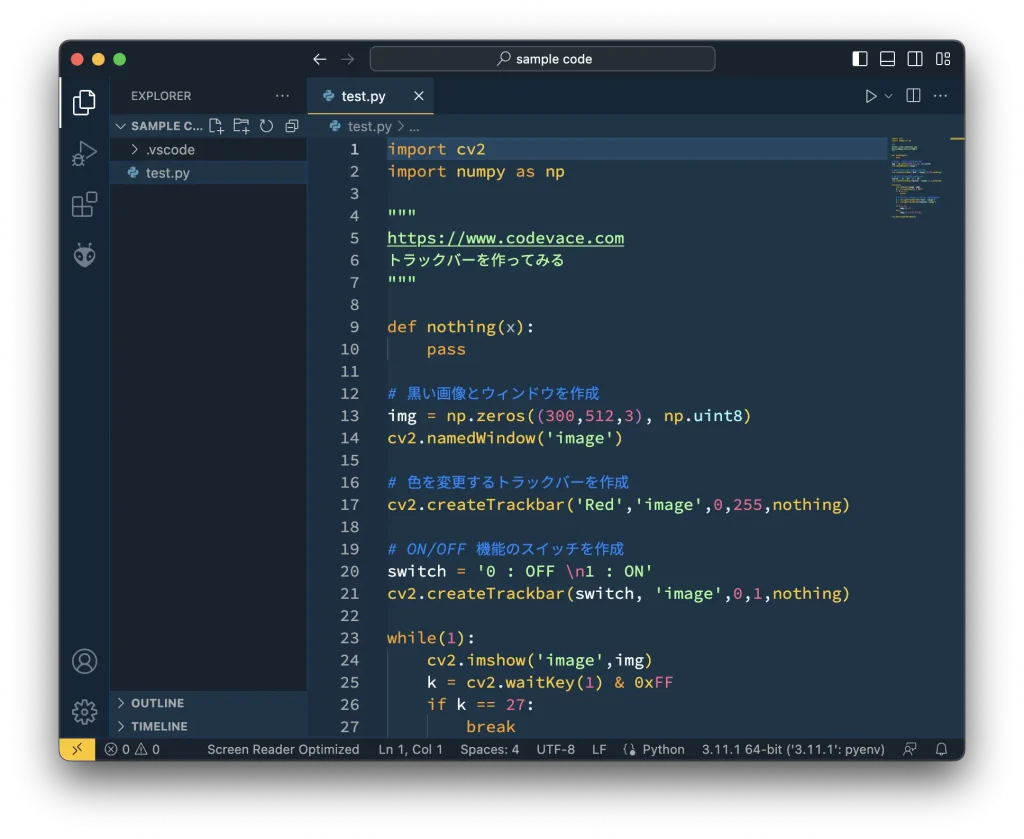Toggle the bottom panel visibility
This screenshot has width=1024, height=839.
[x=887, y=59]
